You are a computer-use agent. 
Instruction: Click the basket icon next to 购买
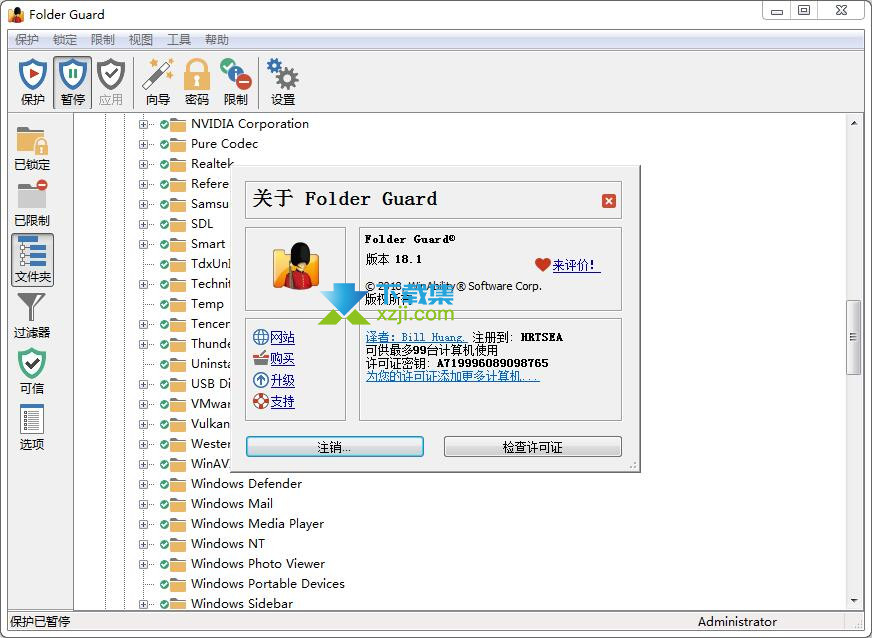[260, 358]
